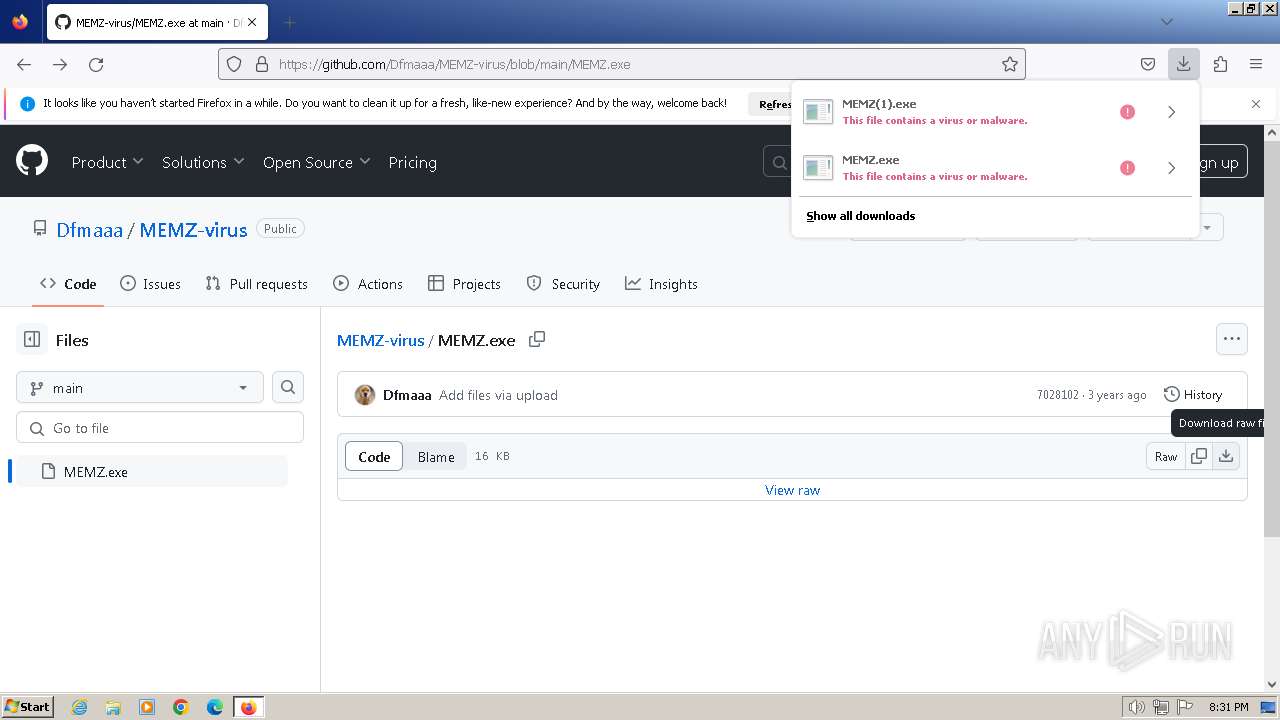The height and width of the screenshot is (720, 1280).
Task: Launch Chrome from the taskbar
Action: pos(181,707)
